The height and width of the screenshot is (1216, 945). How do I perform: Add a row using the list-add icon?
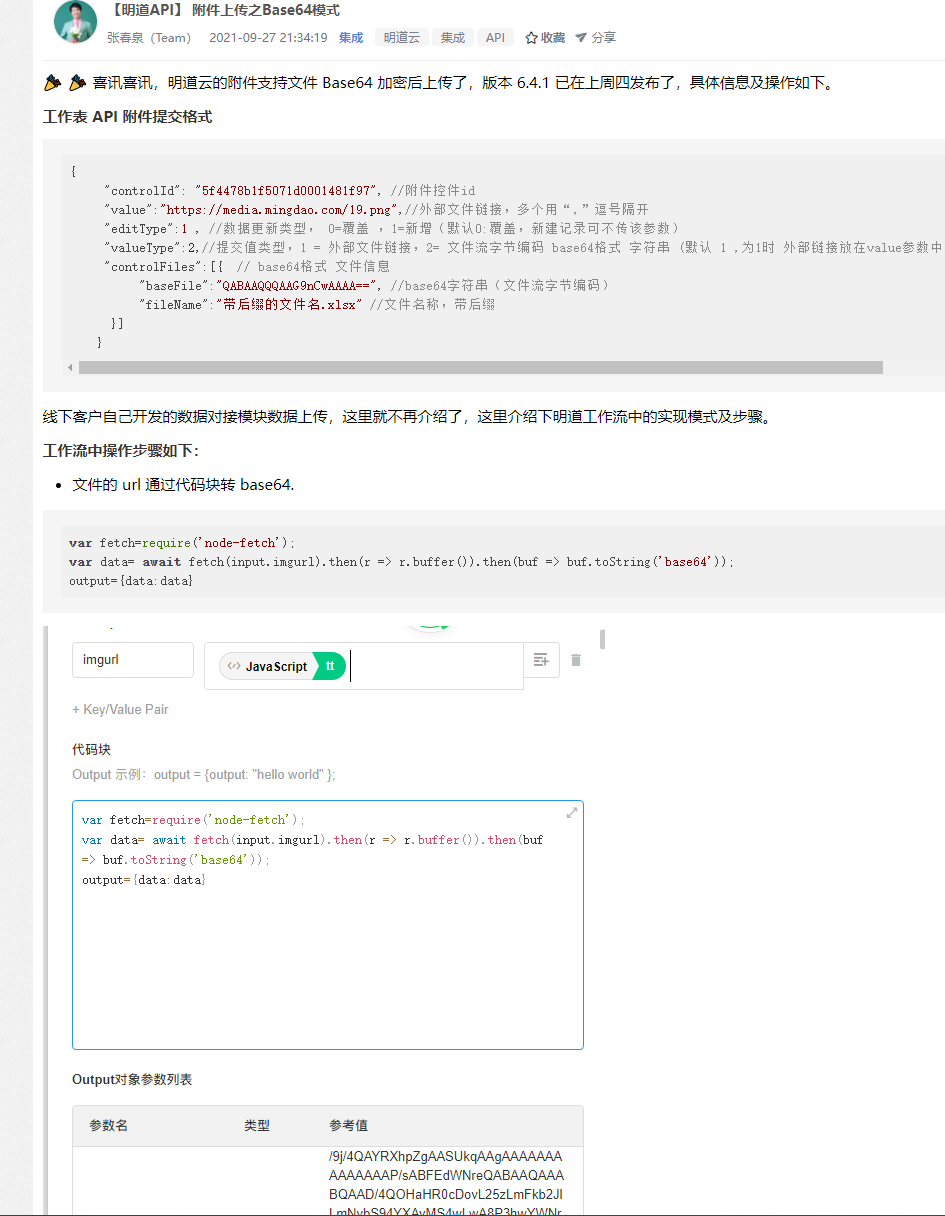coord(542,660)
